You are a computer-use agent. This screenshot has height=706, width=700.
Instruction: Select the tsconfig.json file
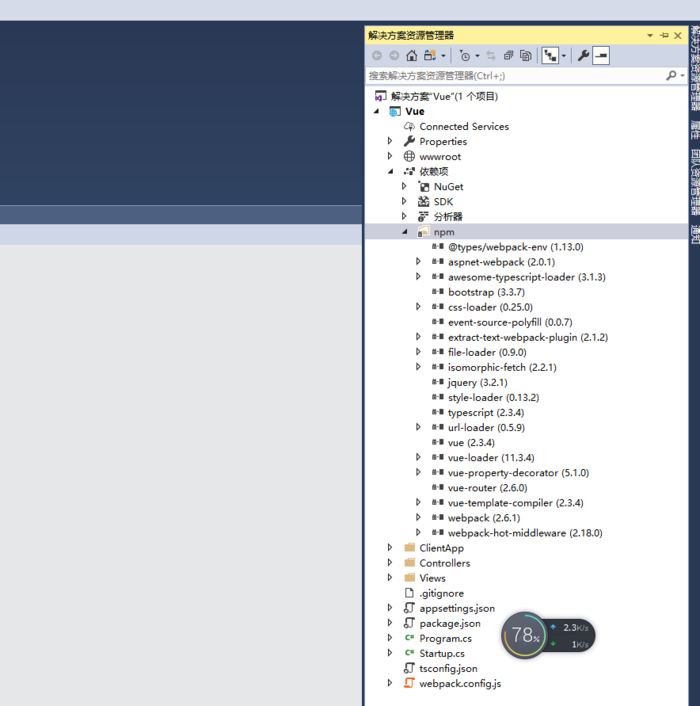[448, 668]
